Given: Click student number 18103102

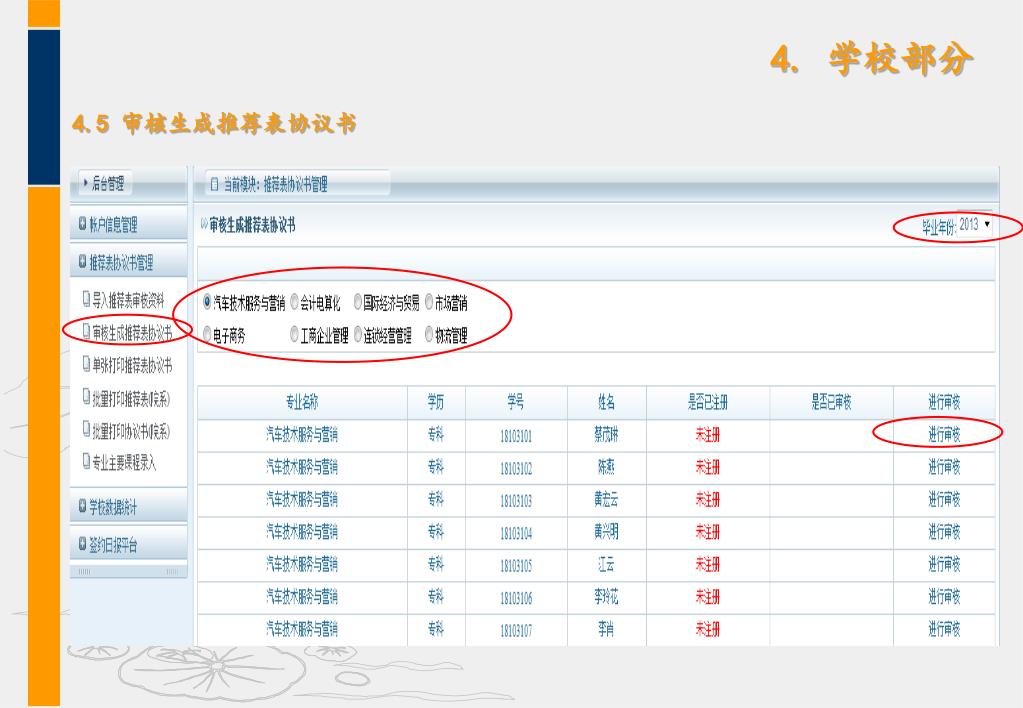Looking at the screenshot, I should pos(516,468).
